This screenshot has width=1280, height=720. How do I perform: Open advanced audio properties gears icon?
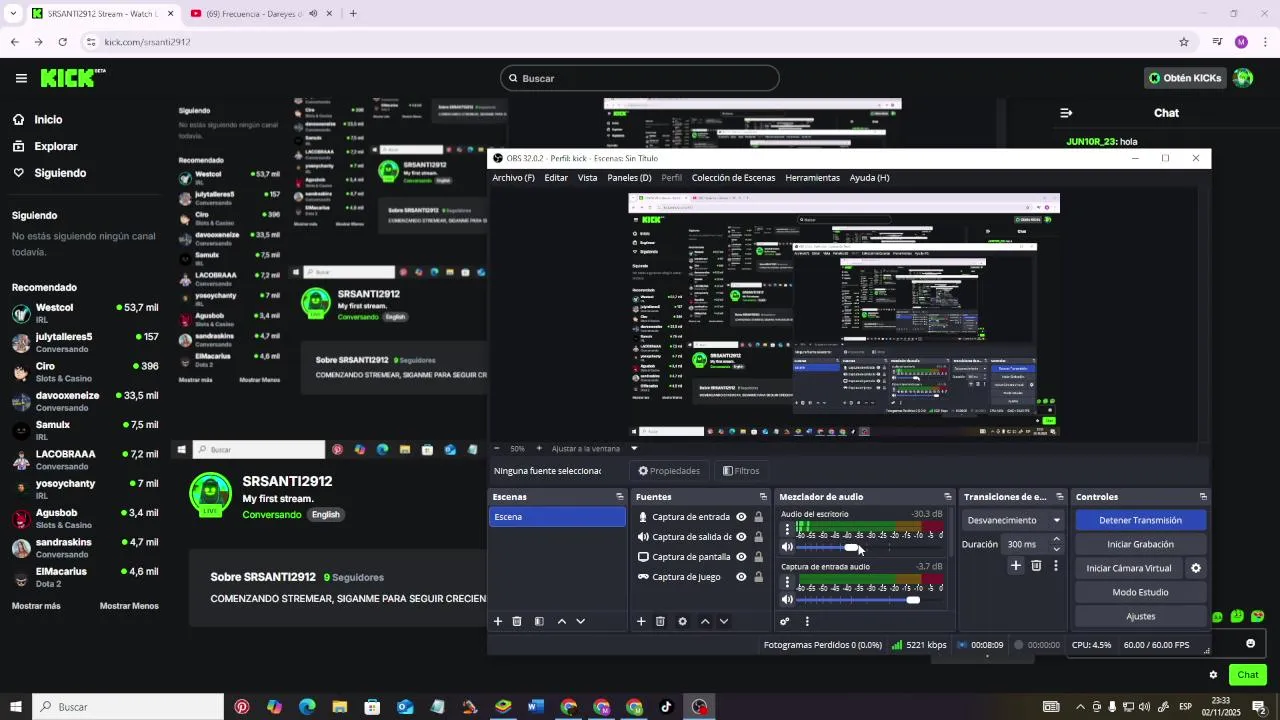[x=785, y=621]
